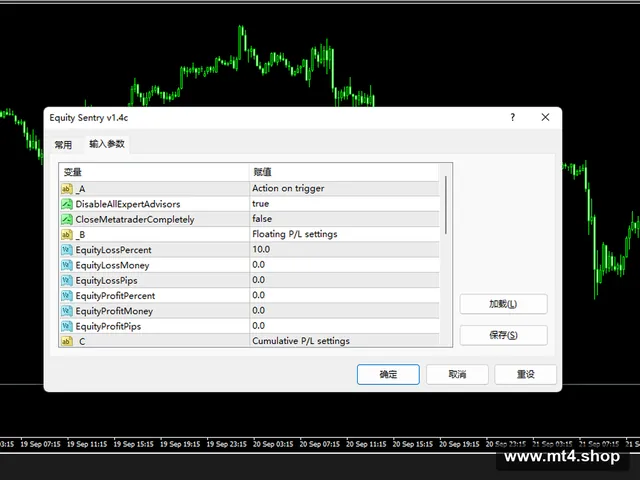640x480 pixels.
Task: Click the boolean icon beside DisableAllExpertAdvisors
Action: [x=67, y=204]
